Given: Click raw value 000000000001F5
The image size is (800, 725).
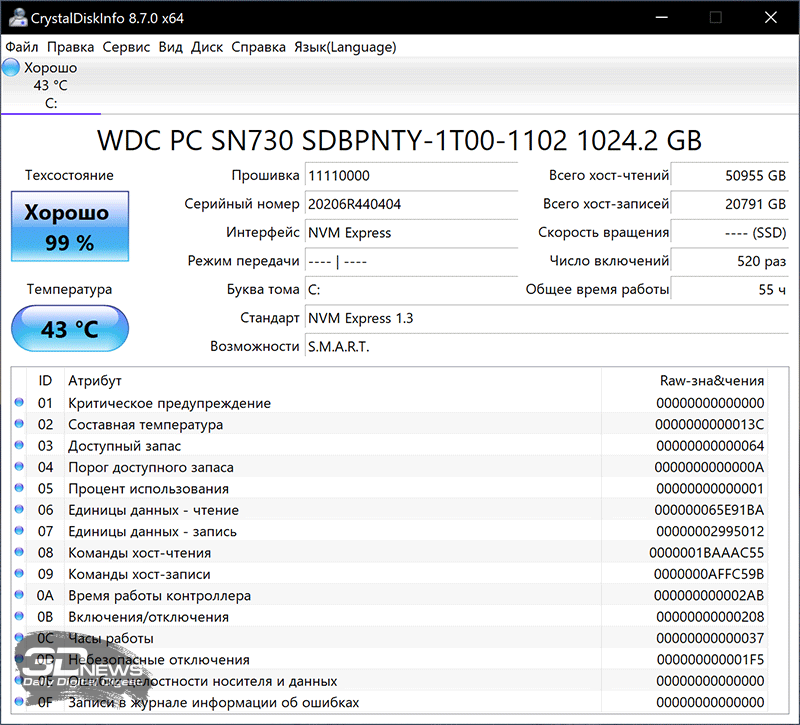Looking at the screenshot, I should (x=710, y=660).
